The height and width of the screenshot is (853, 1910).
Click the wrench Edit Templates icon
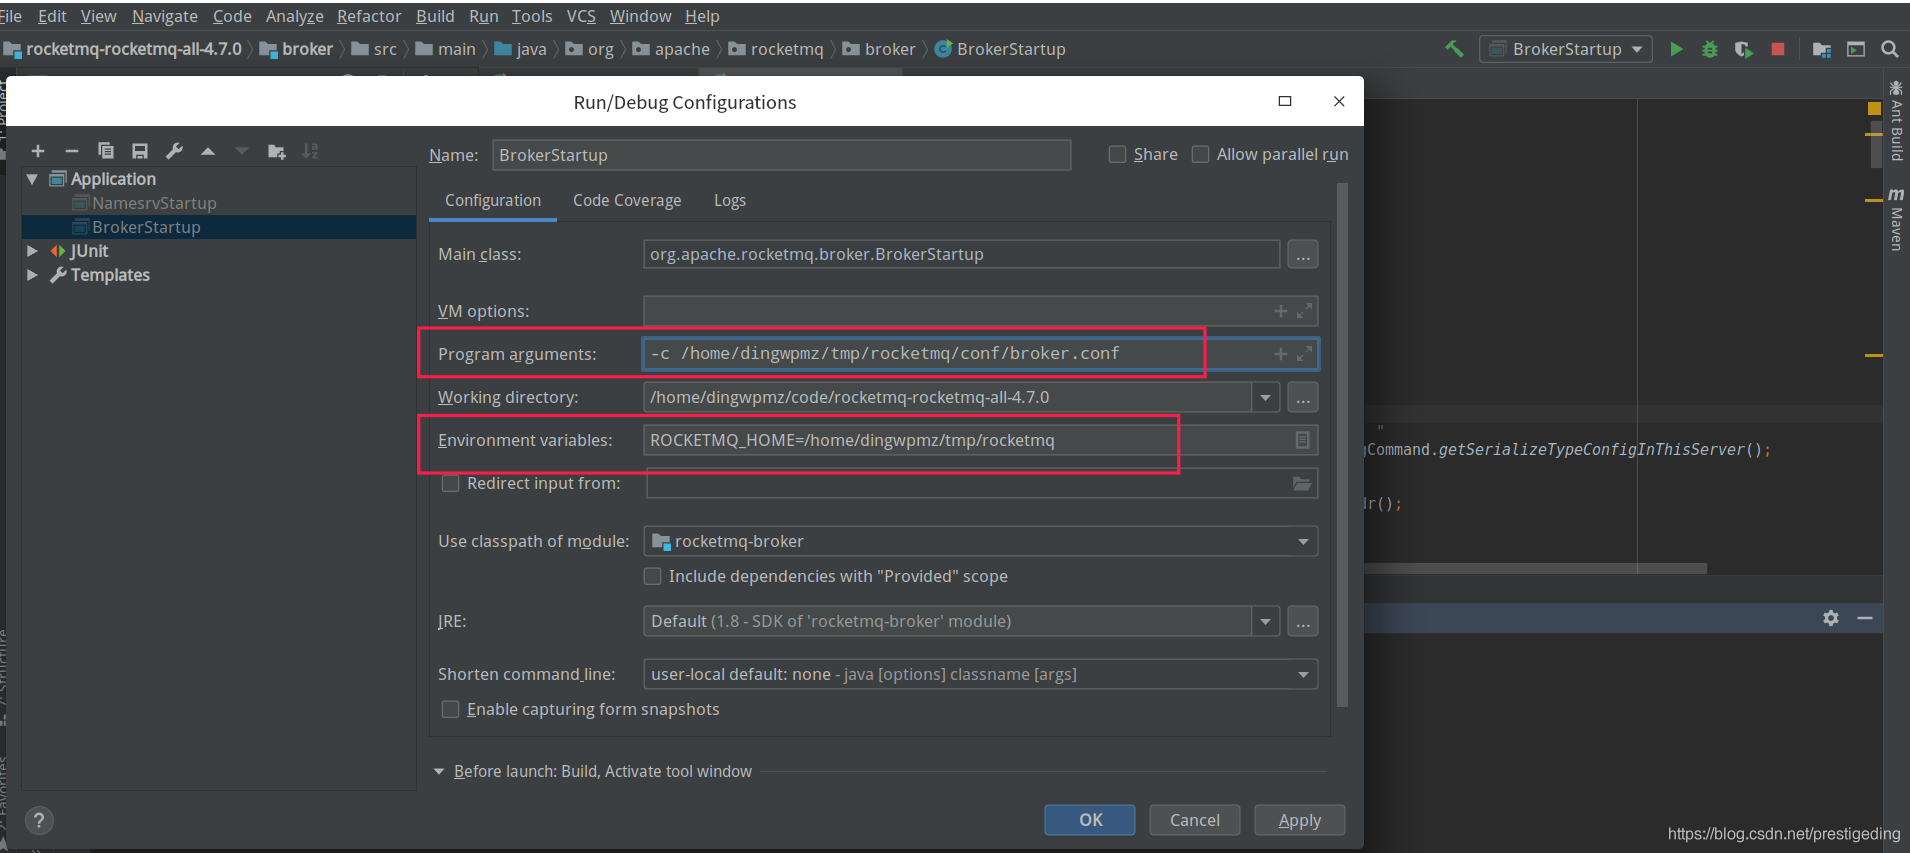(x=174, y=151)
